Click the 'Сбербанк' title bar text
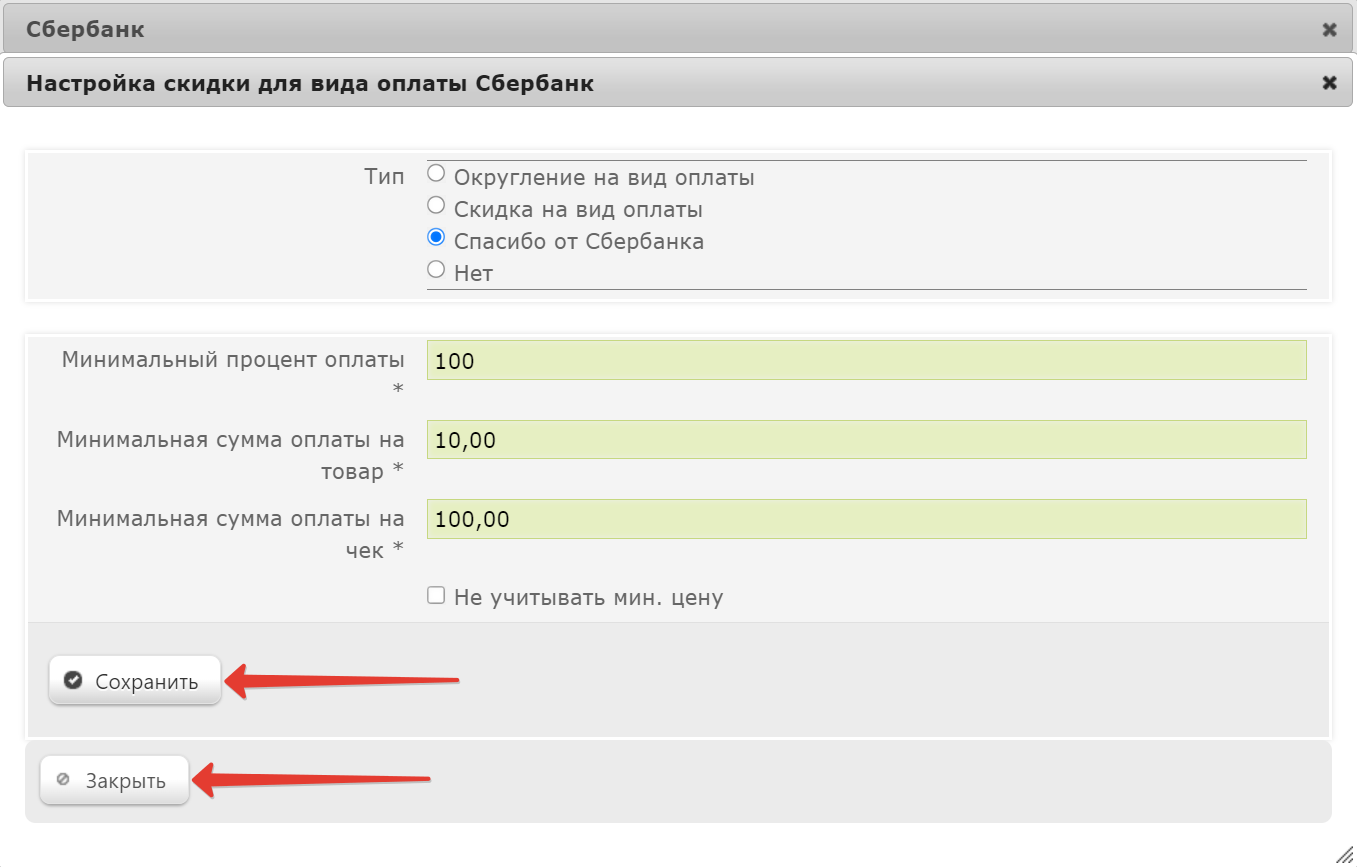Viewport: 1357px width, 867px height. [85, 30]
